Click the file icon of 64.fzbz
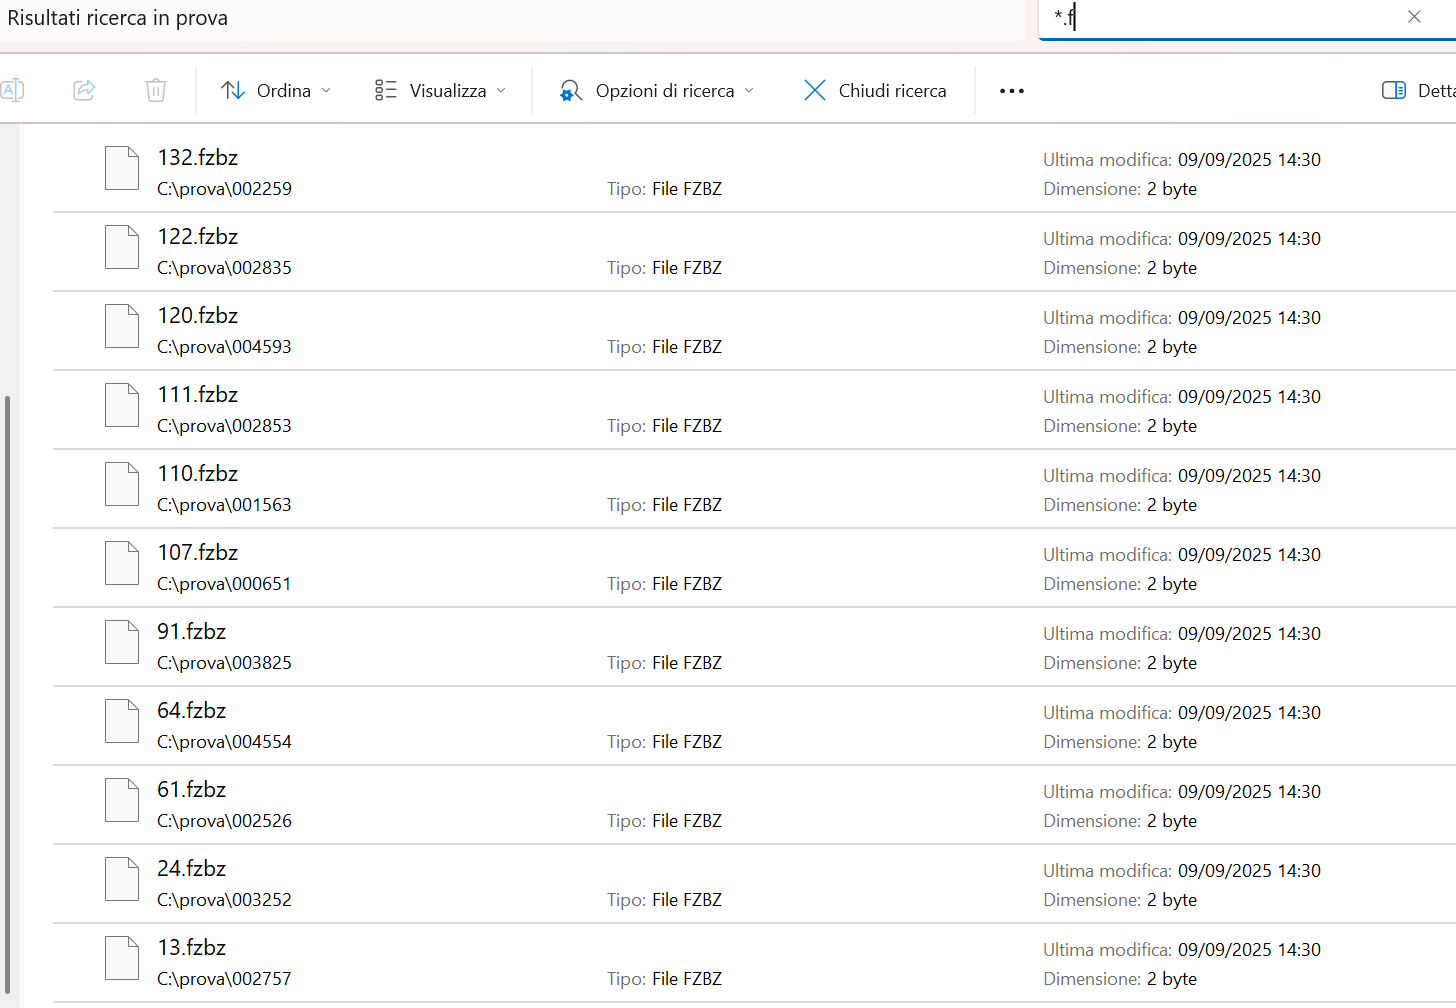1456x1008 pixels. click(x=122, y=721)
